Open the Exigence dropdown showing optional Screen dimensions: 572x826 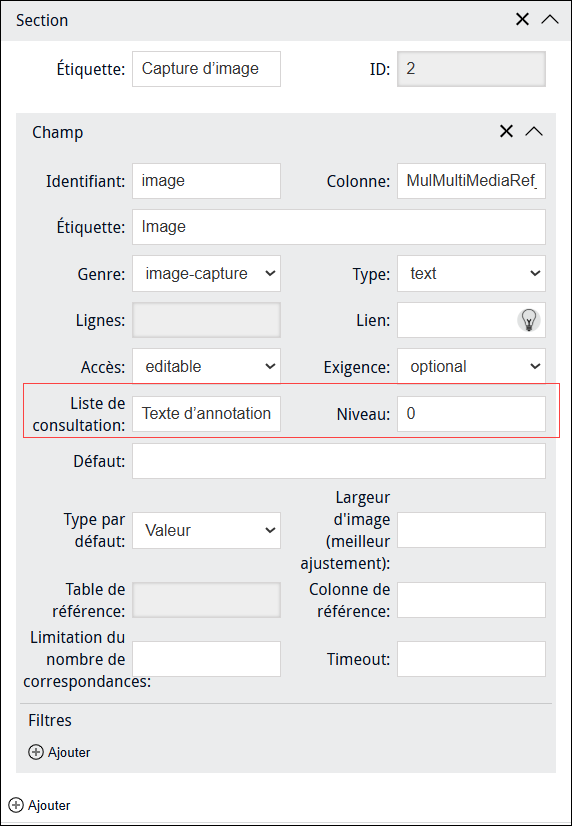(471, 366)
